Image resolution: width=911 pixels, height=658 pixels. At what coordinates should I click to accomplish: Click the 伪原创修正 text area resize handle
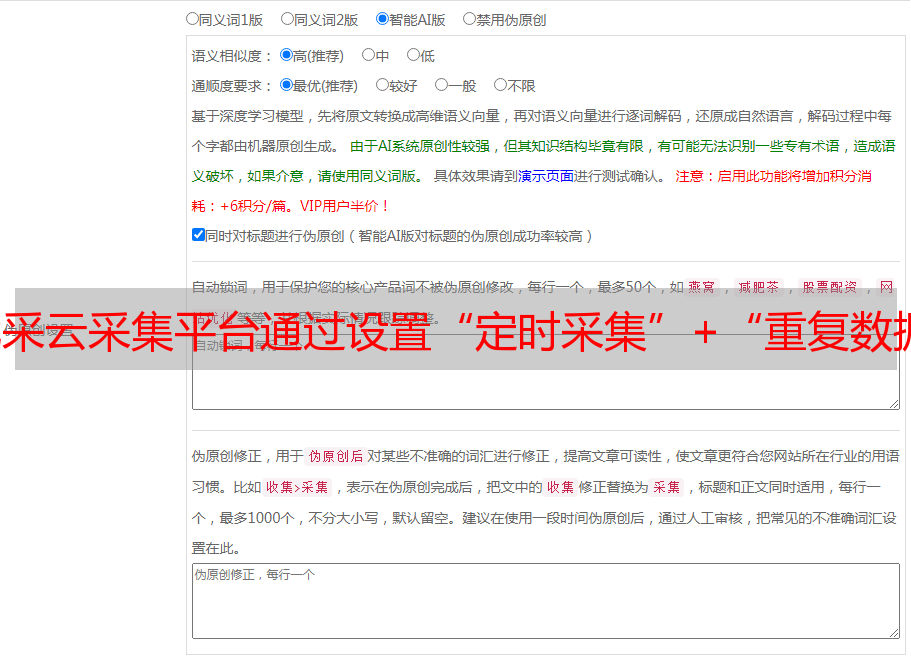pos(894,634)
